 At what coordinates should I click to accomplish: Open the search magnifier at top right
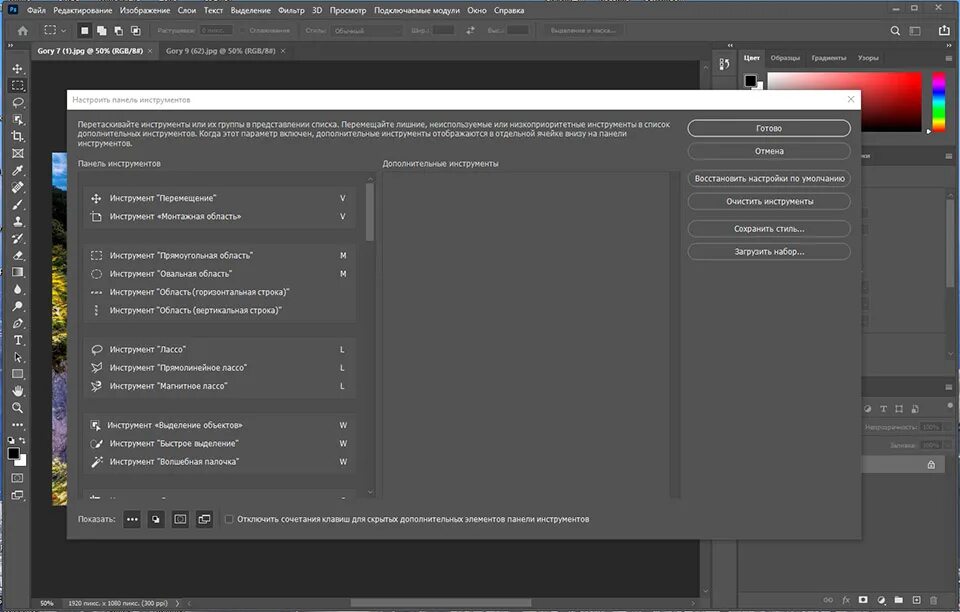click(895, 31)
